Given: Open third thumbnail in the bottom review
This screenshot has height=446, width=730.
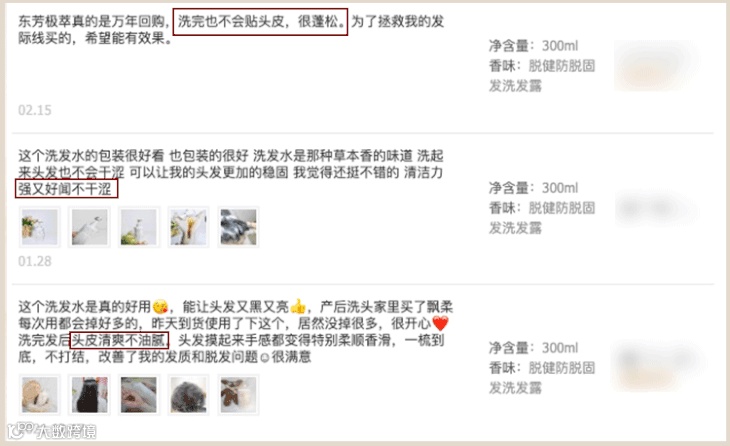Looking at the screenshot, I should (x=139, y=394).
